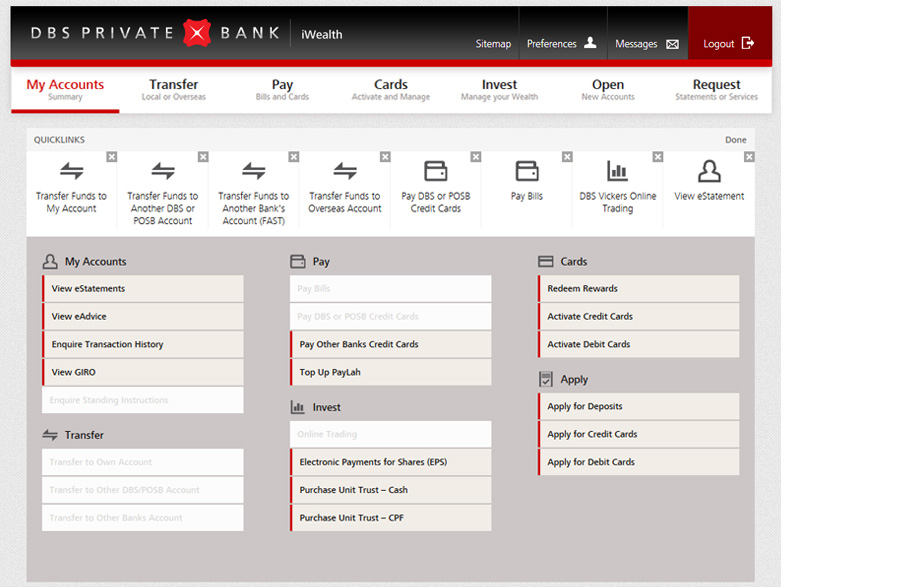910x587 pixels.
Task: Select Enquire Standing Instructions option
Action: point(143,400)
